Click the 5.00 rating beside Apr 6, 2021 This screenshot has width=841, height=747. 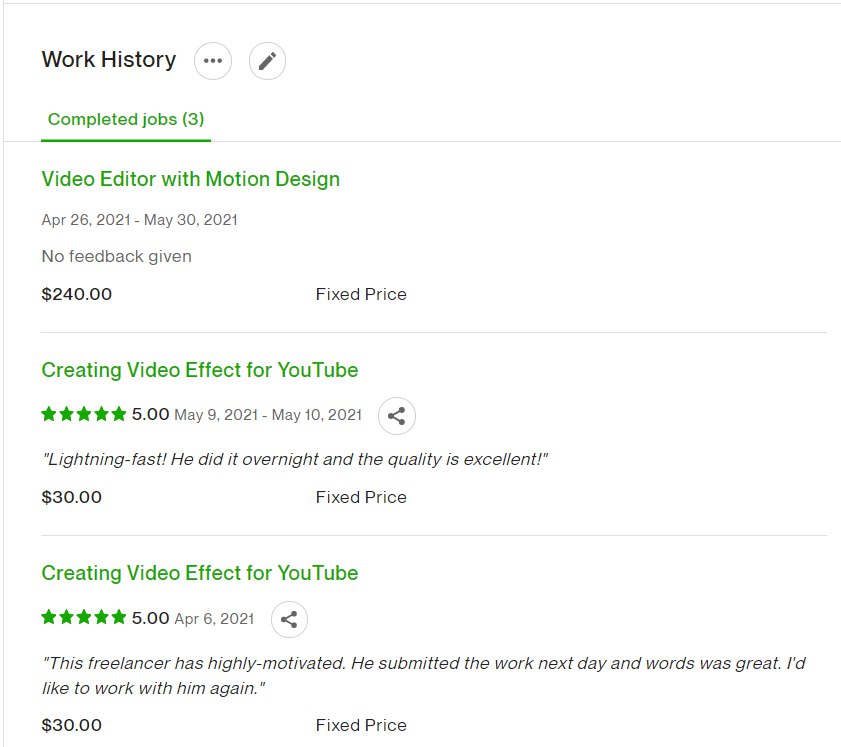click(151, 618)
